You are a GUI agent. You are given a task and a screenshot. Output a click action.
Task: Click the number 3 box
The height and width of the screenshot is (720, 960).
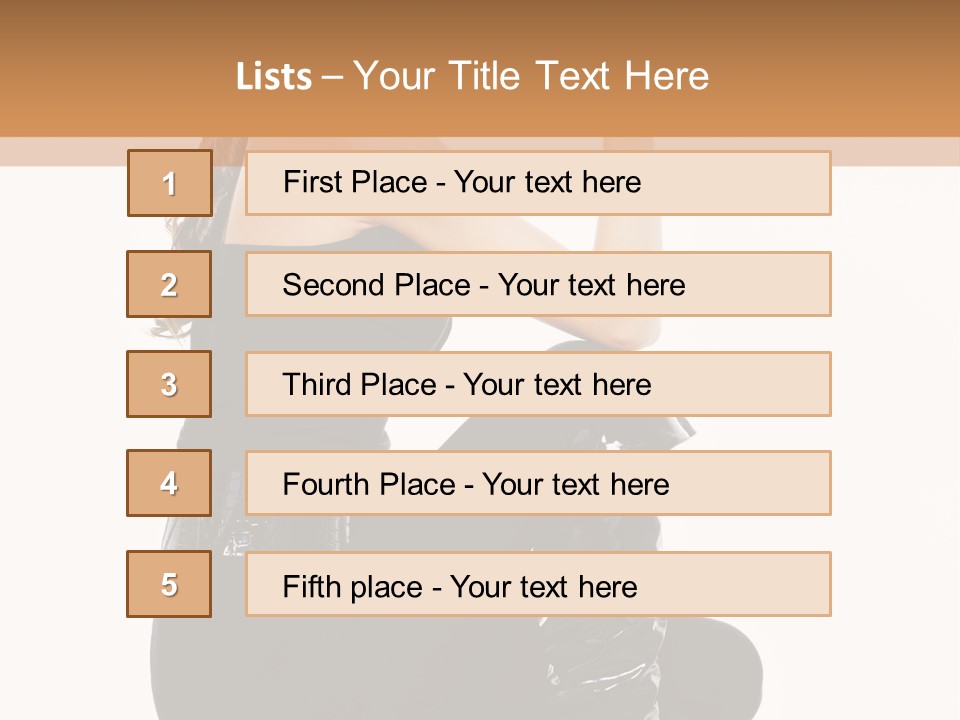tap(169, 384)
